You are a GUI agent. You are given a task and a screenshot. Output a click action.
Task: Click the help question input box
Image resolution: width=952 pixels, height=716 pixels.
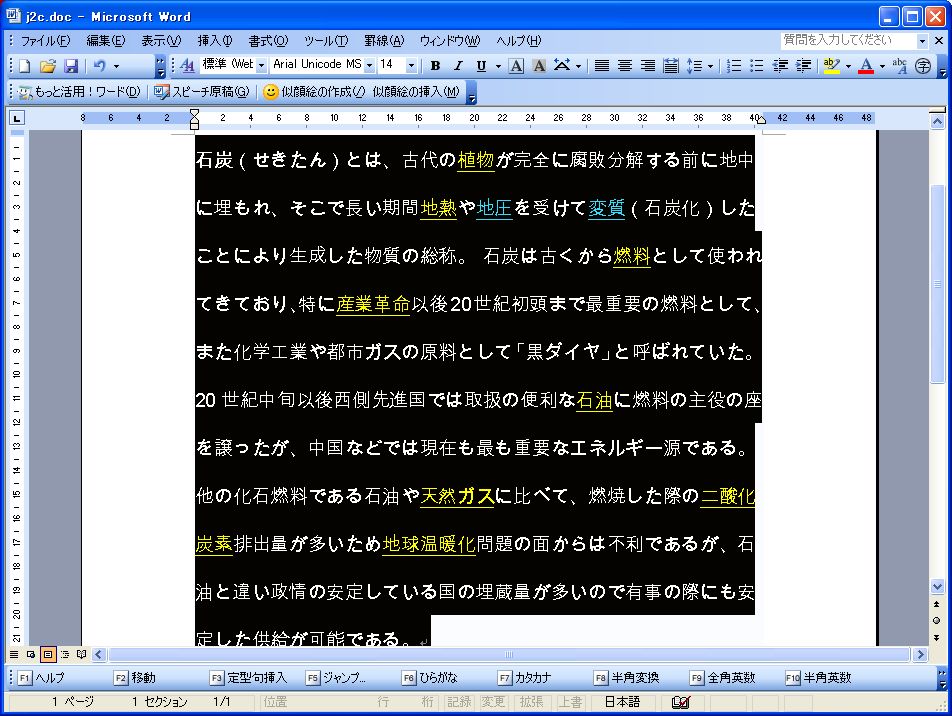[x=848, y=40]
